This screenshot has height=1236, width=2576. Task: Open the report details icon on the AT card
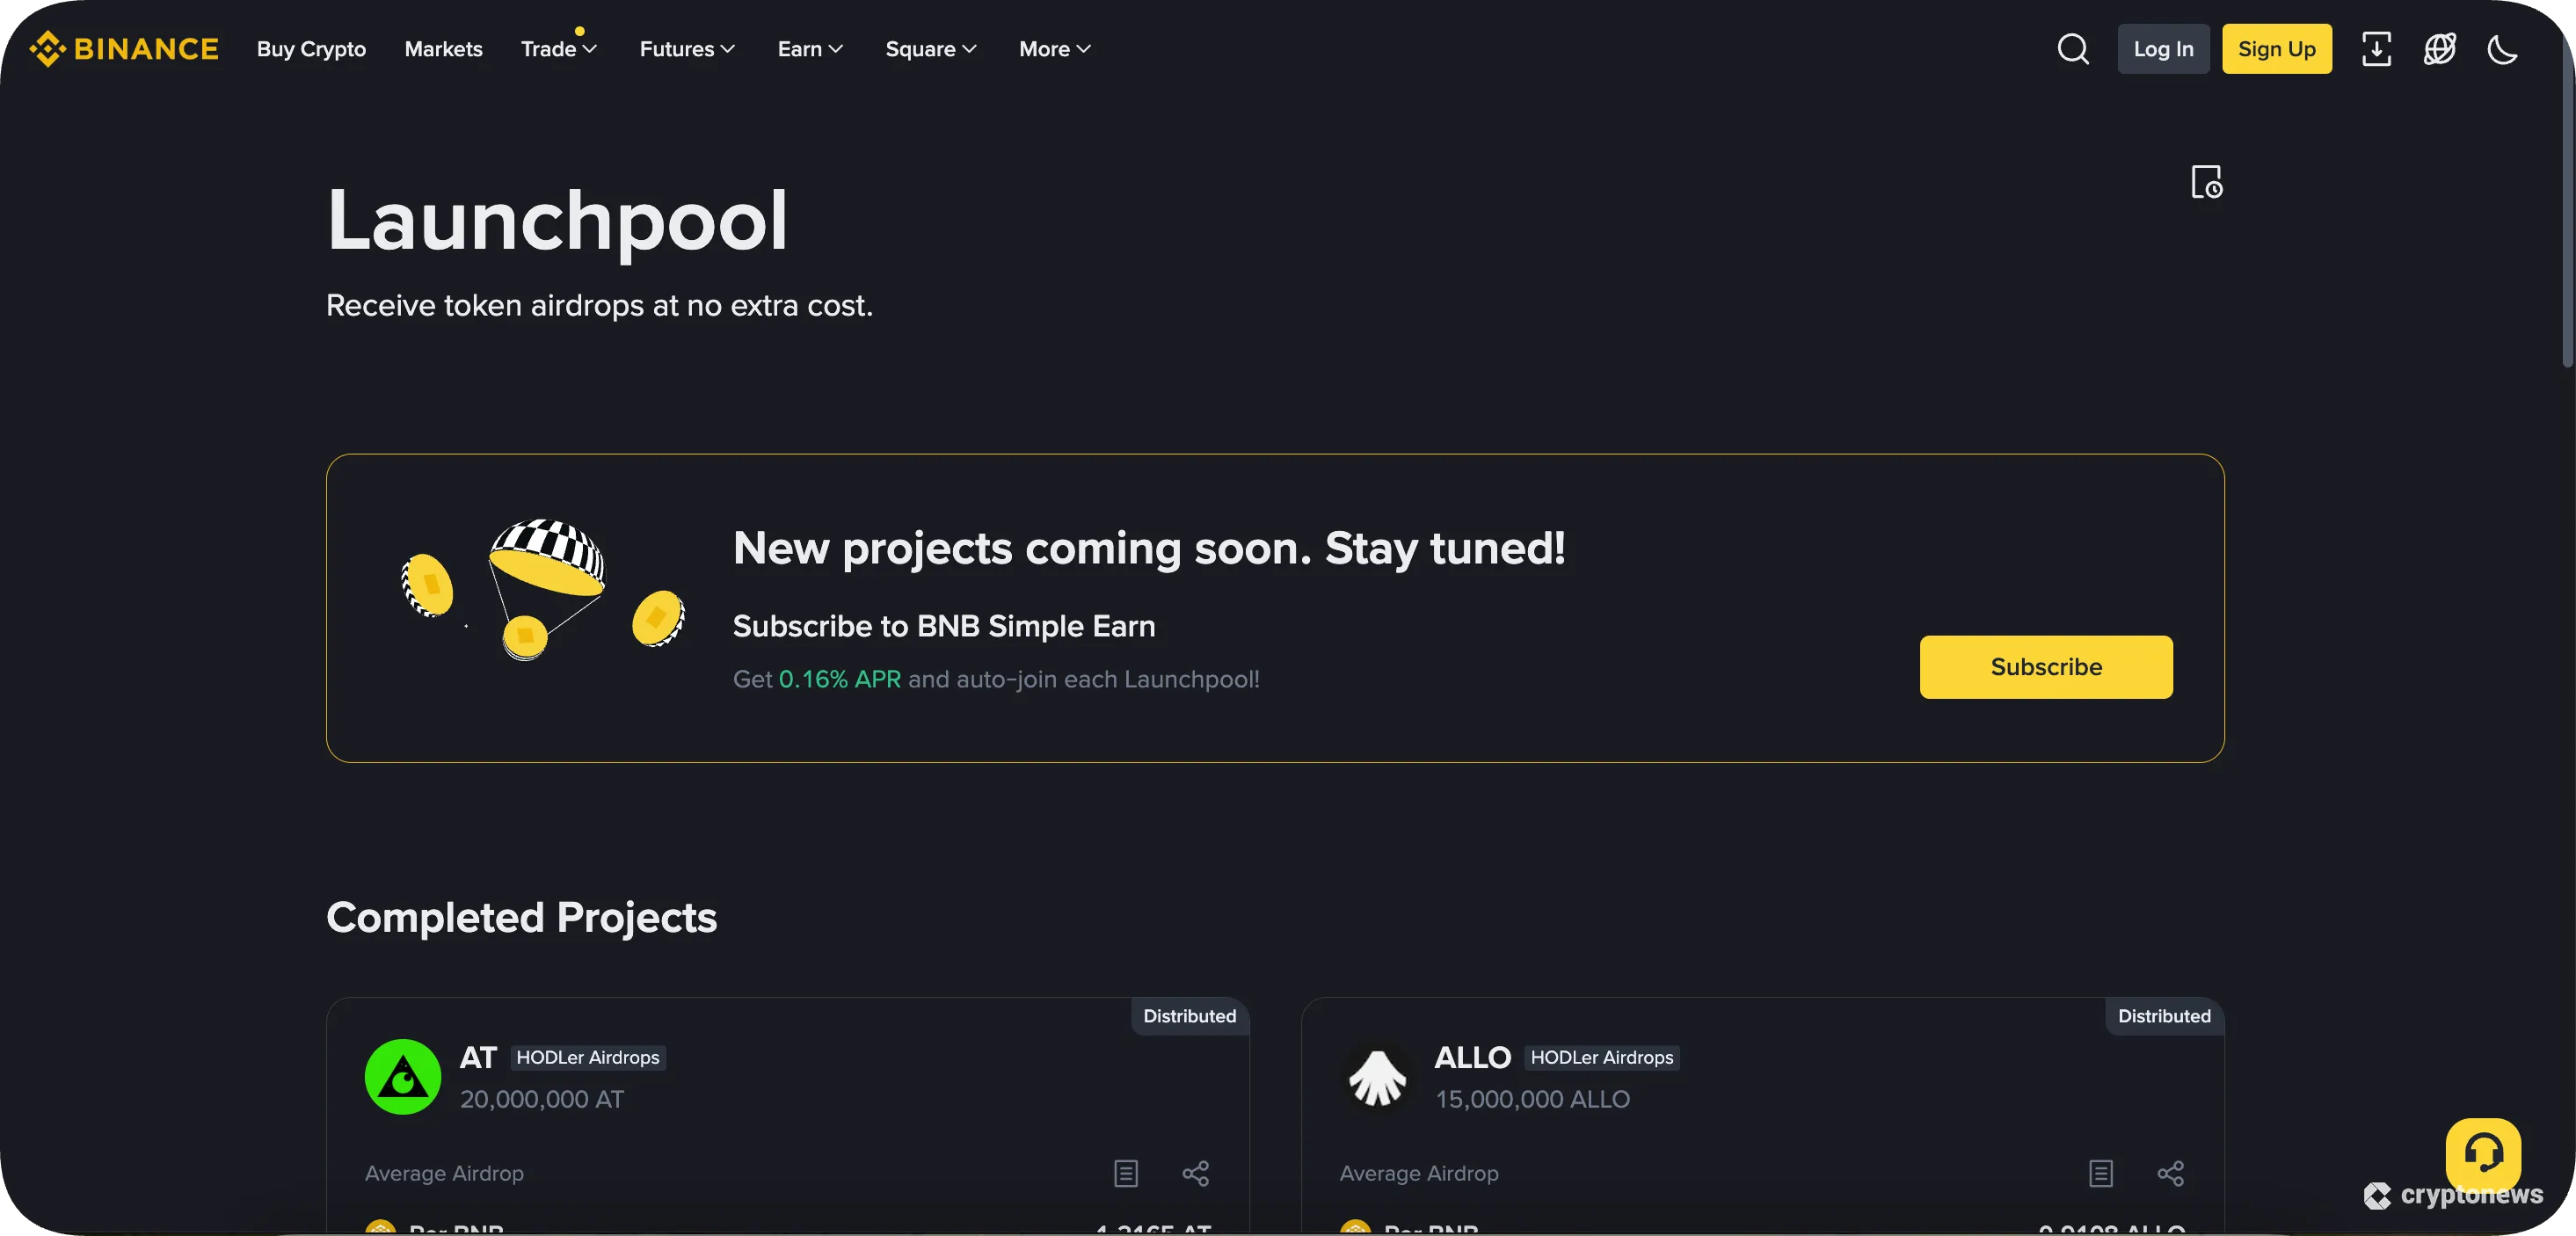pyautogui.click(x=1125, y=1174)
